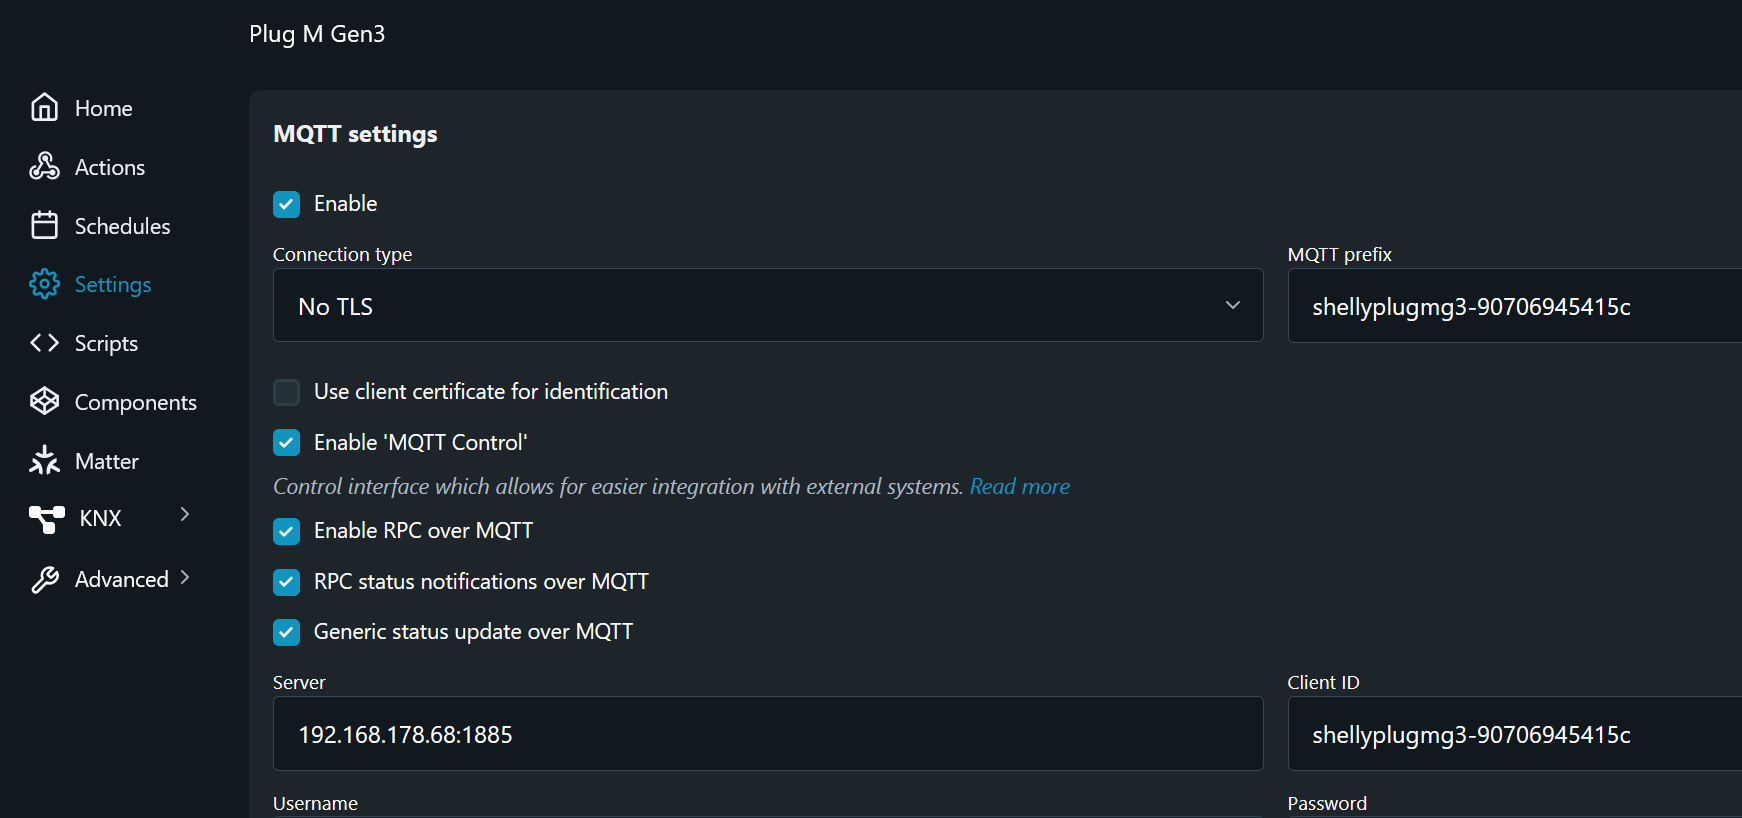This screenshot has height=818, width=1742.
Task: Open Scripts via the code brackets icon
Action: click(x=44, y=343)
